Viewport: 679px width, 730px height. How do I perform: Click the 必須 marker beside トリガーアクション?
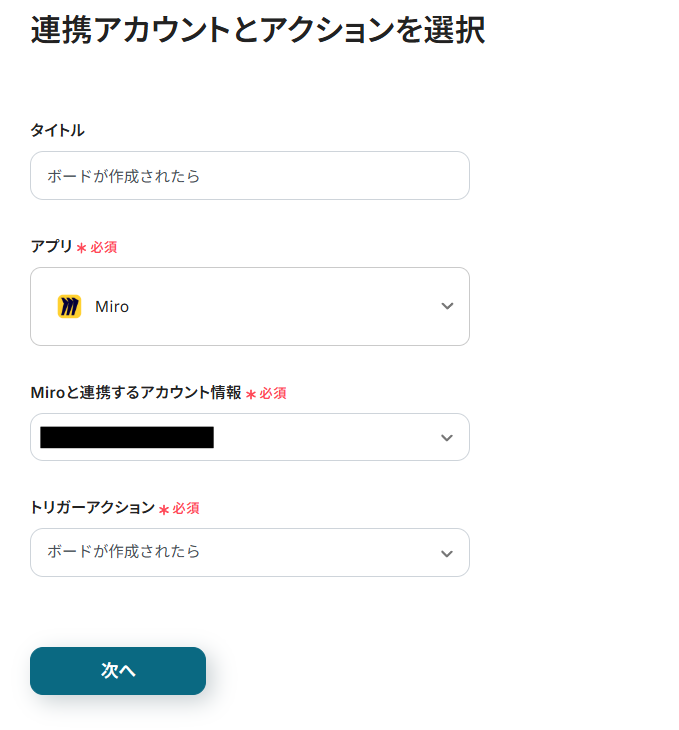[x=186, y=509]
